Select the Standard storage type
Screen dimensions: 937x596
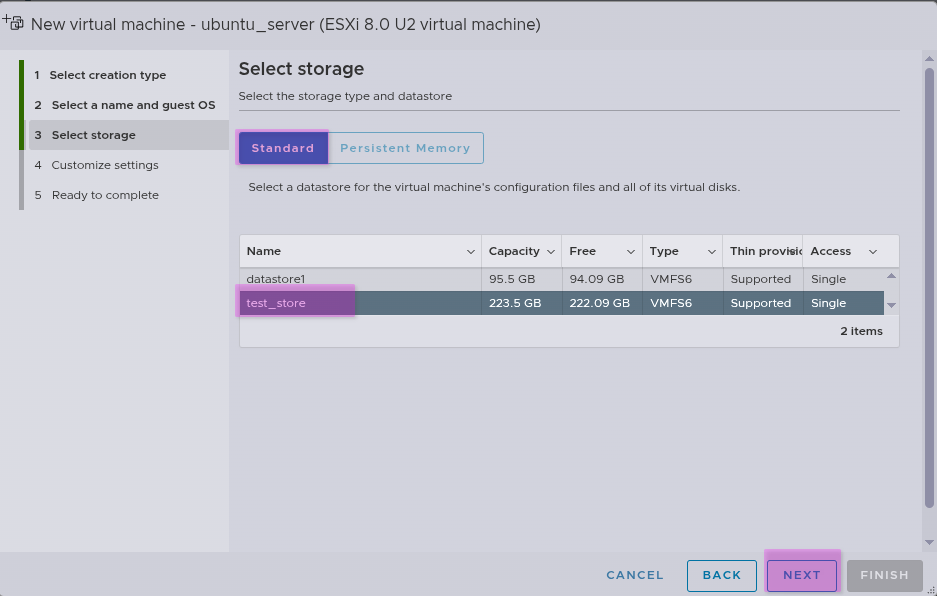point(283,148)
